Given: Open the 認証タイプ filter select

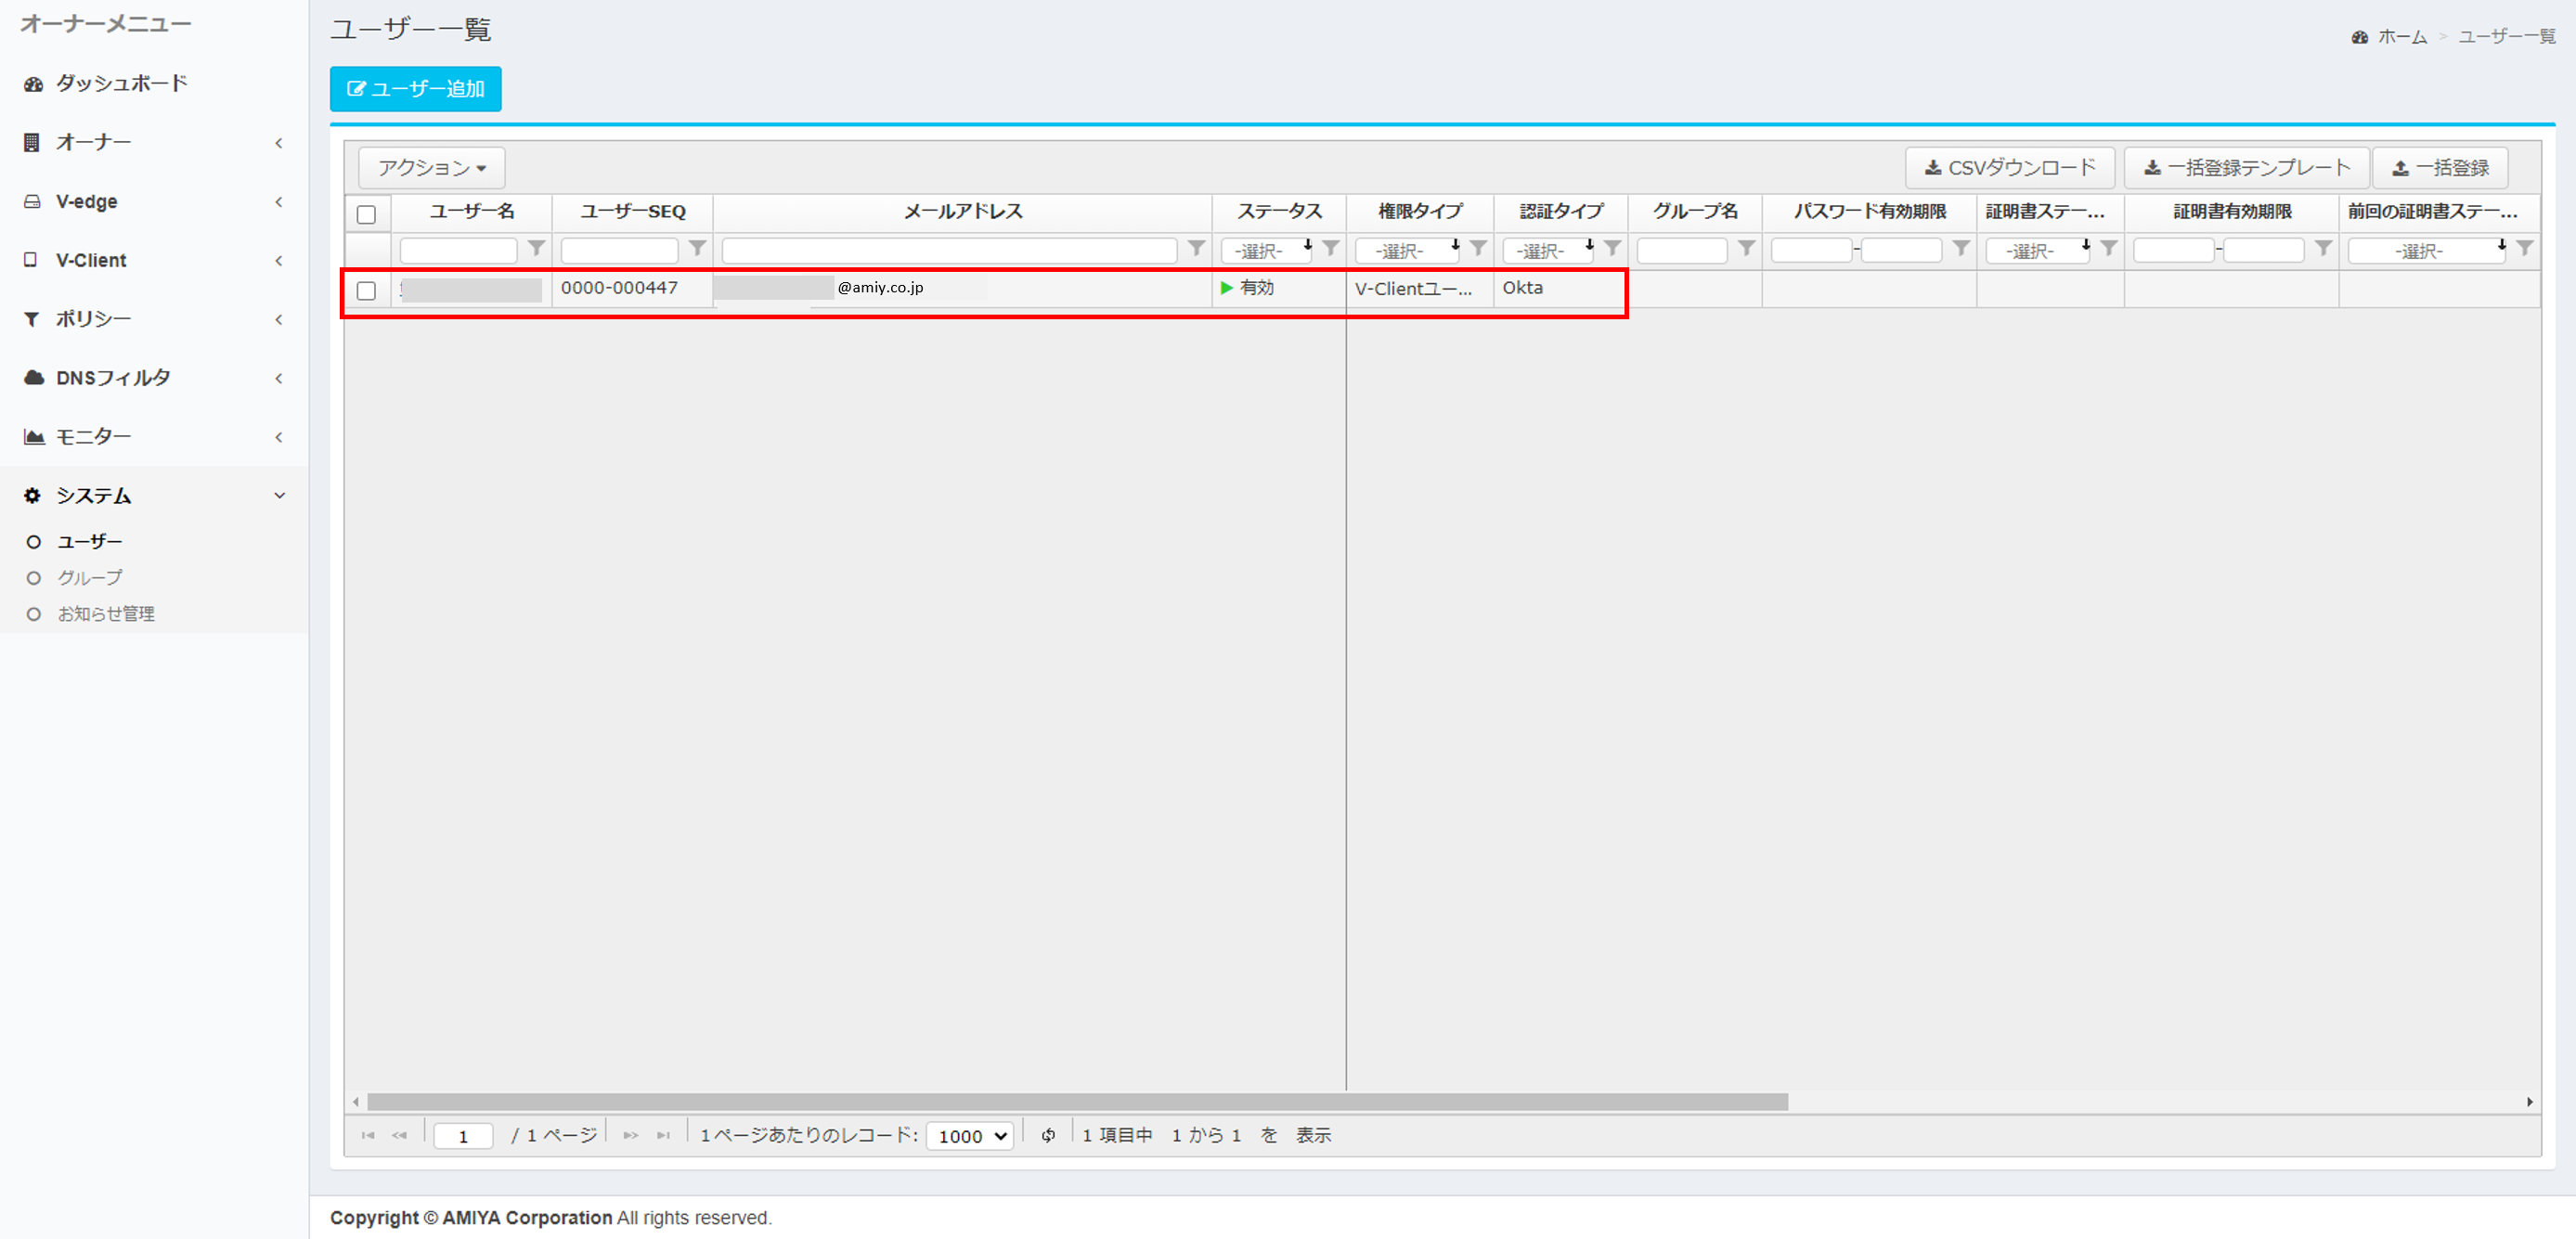Looking at the screenshot, I should coord(1549,250).
